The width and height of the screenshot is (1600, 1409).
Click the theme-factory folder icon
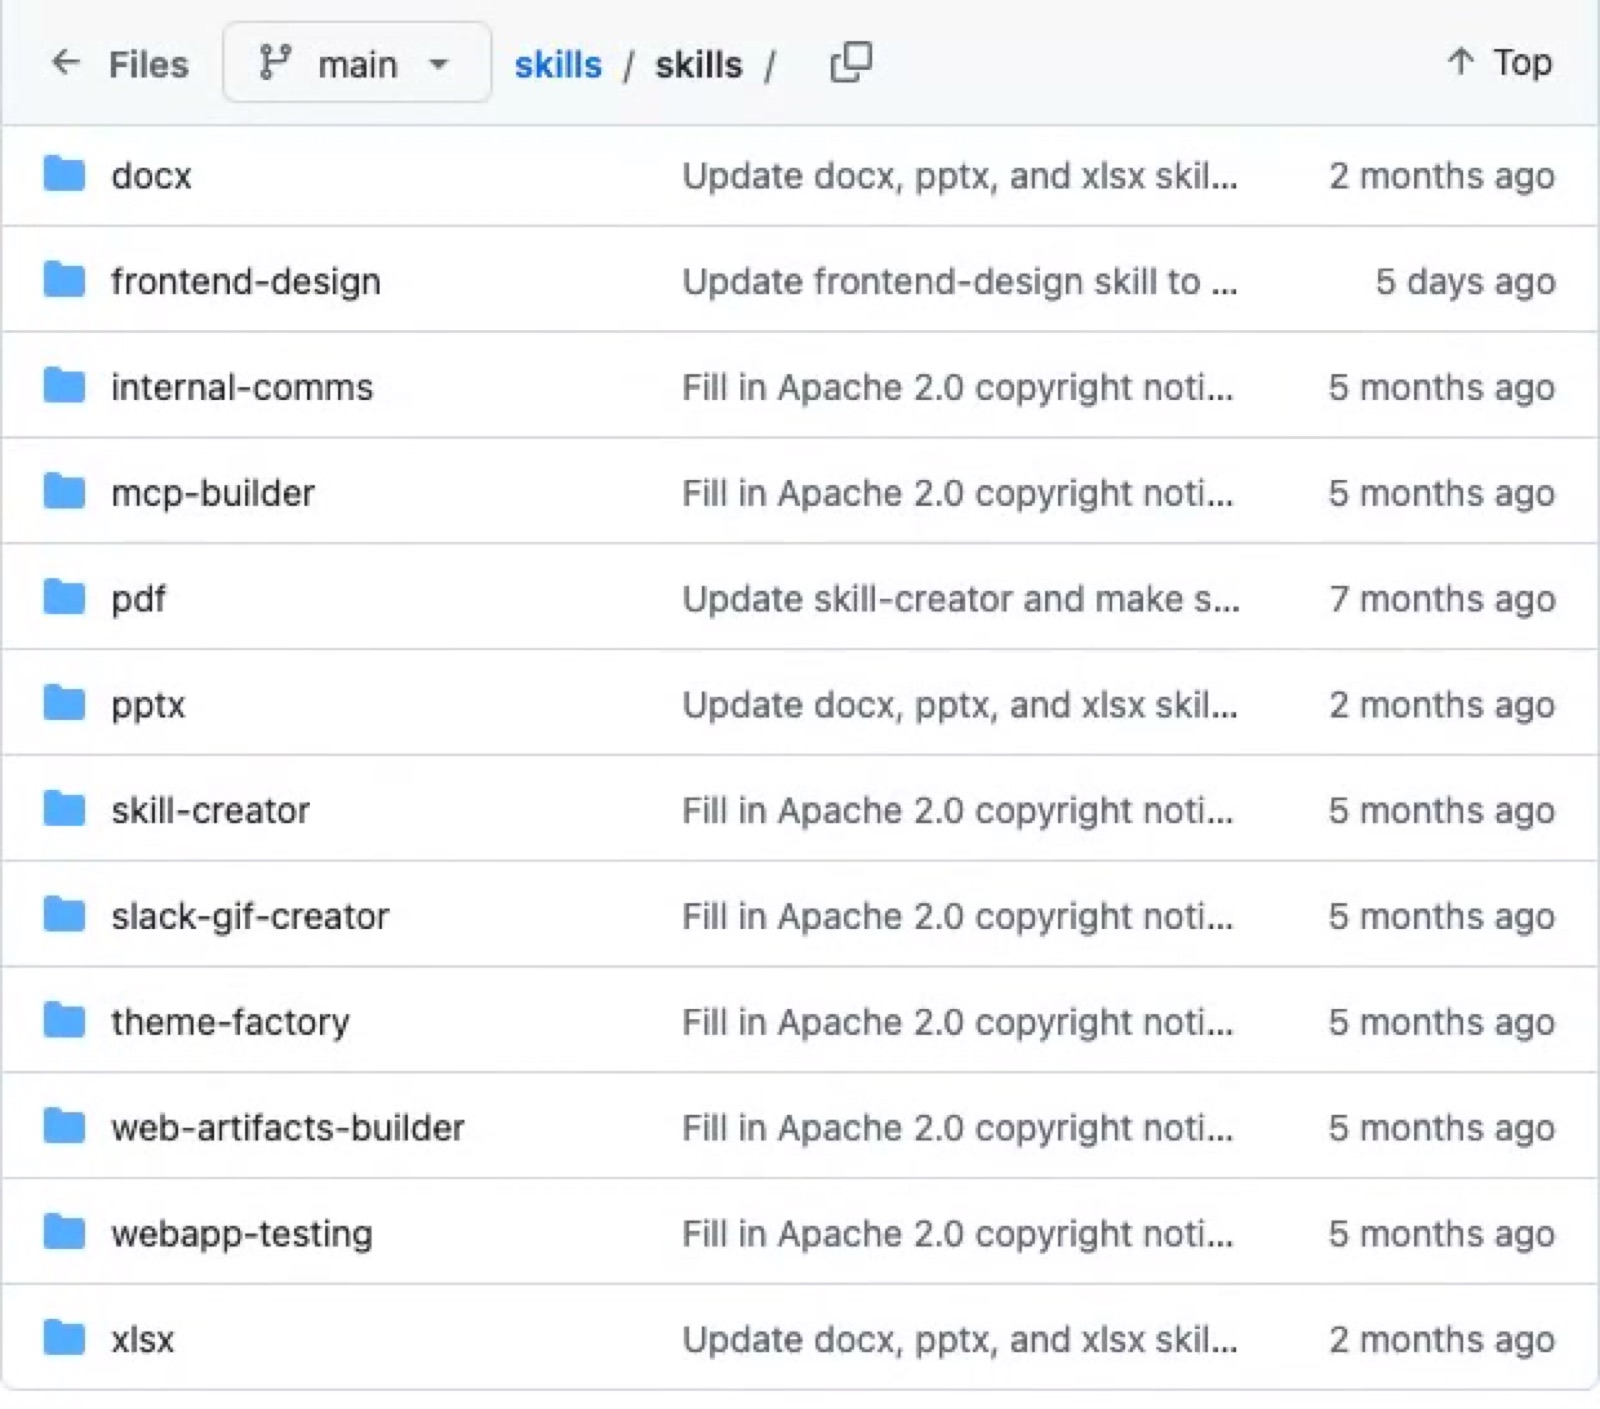64,1022
